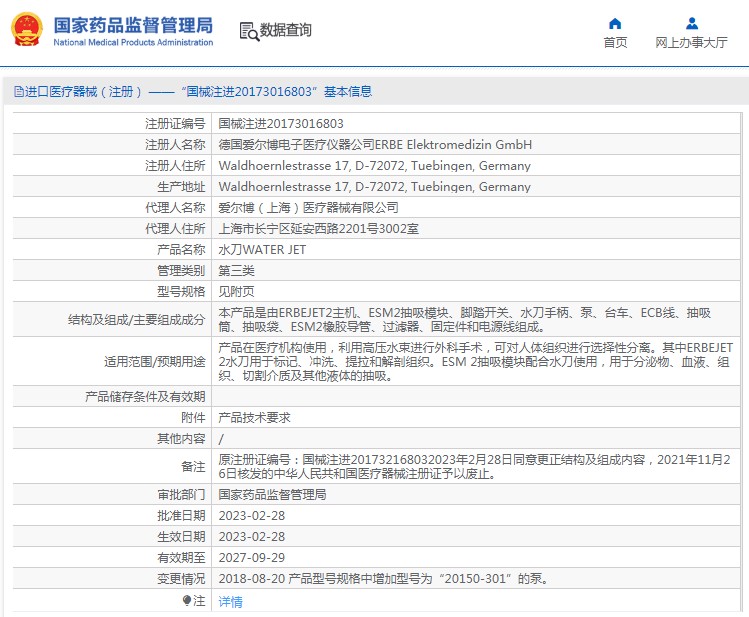Open 首页 link
This screenshot has height=617, width=749.
pos(615,43)
